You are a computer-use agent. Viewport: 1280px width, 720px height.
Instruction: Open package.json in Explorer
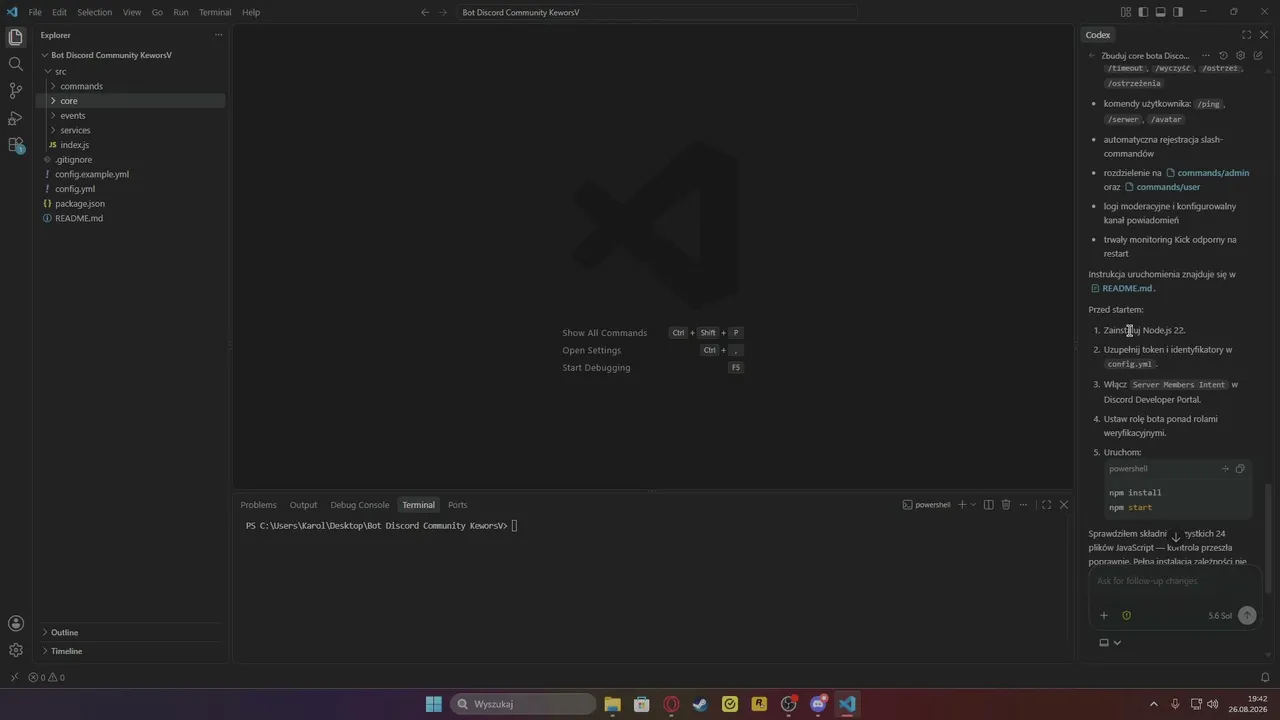130,203
